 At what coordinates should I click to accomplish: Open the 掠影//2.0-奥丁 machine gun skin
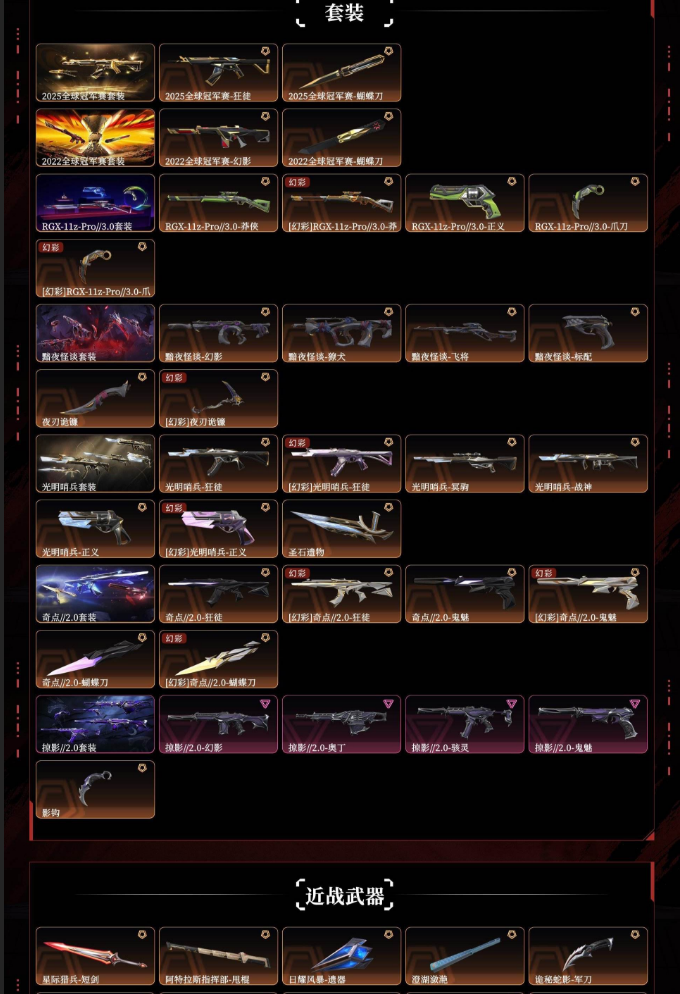coord(342,725)
